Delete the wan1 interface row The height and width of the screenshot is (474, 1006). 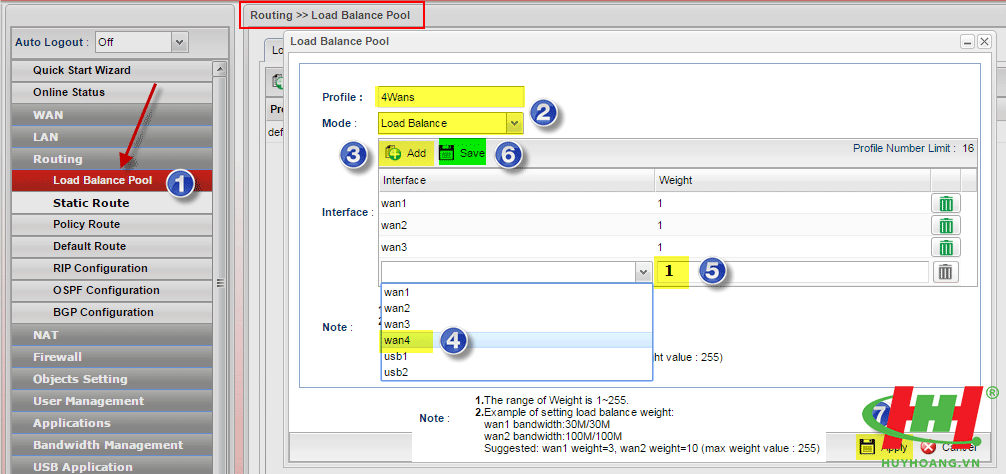tap(946, 204)
